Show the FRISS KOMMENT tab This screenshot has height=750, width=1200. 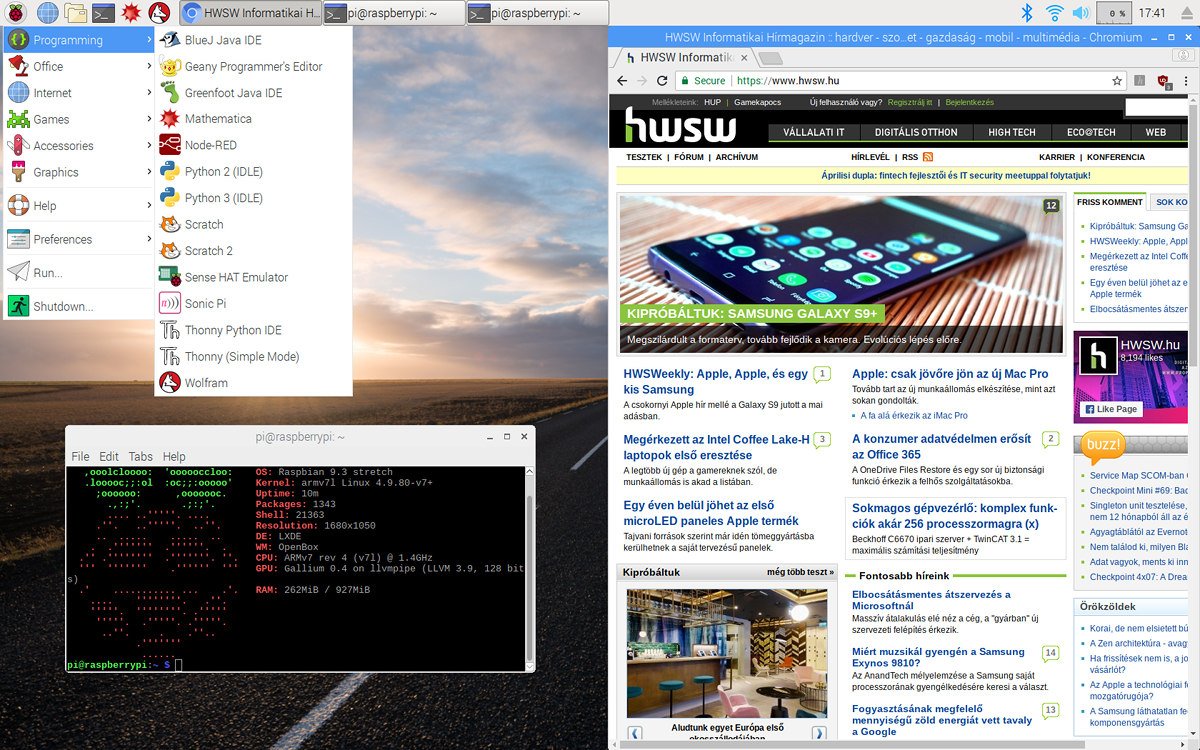pyautogui.click(x=1109, y=202)
